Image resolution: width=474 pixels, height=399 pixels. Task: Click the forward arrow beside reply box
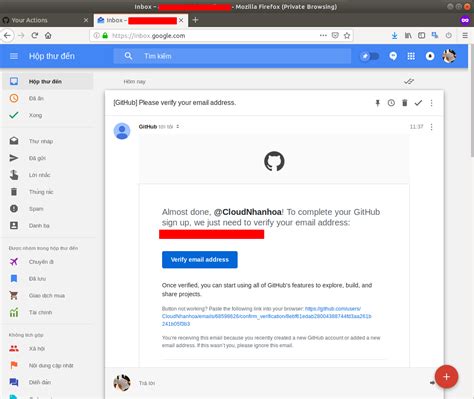(x=432, y=383)
